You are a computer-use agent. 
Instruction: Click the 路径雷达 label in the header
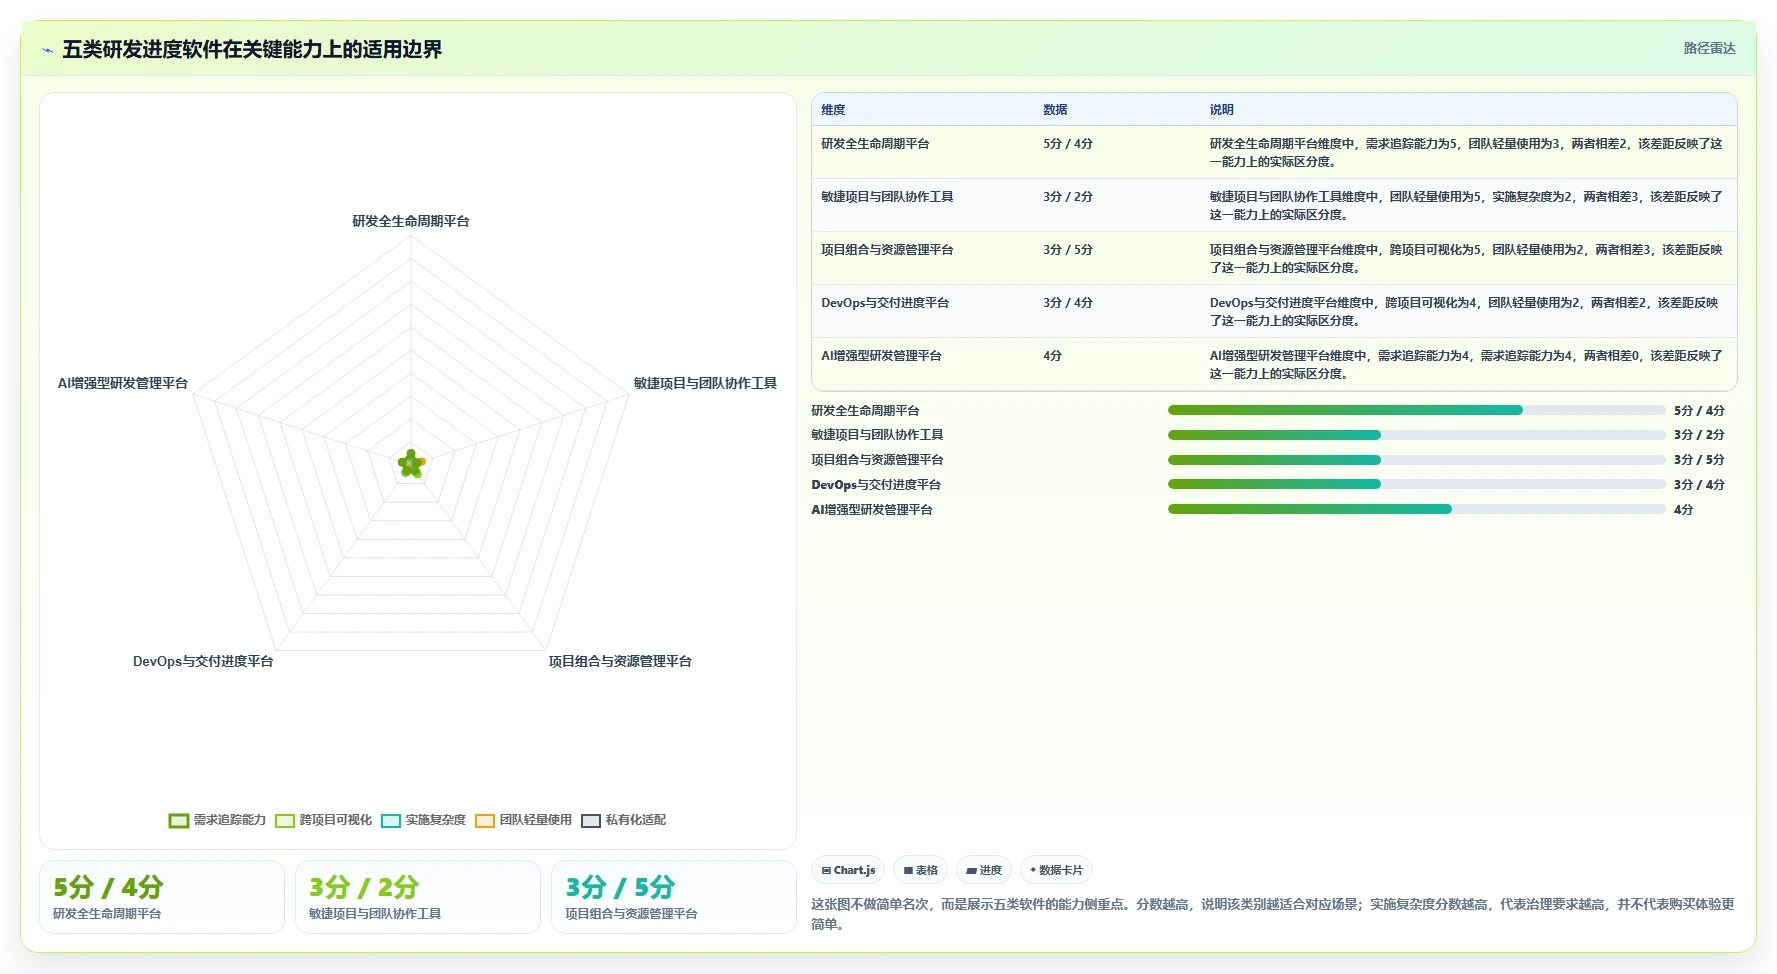(1709, 48)
